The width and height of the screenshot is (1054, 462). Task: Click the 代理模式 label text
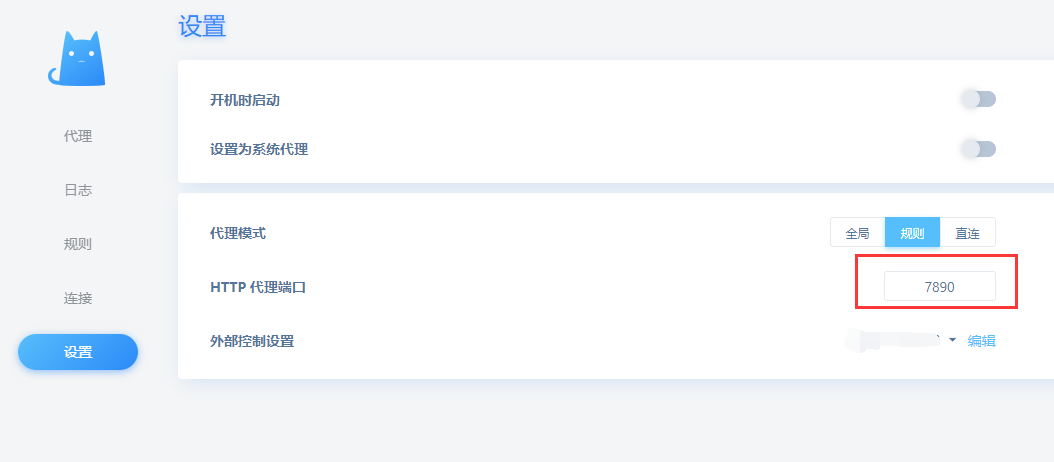238,233
